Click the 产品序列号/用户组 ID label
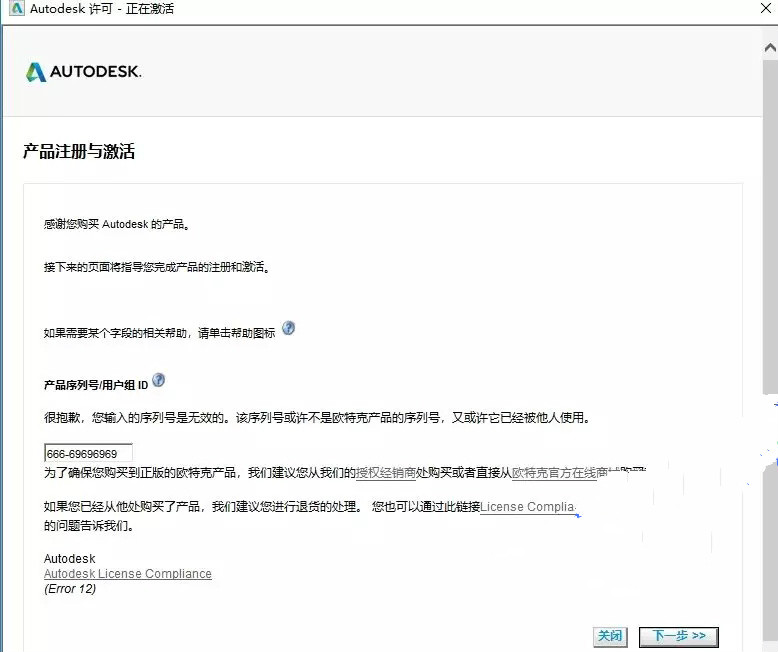The image size is (778, 652). pyautogui.click(x=96, y=385)
